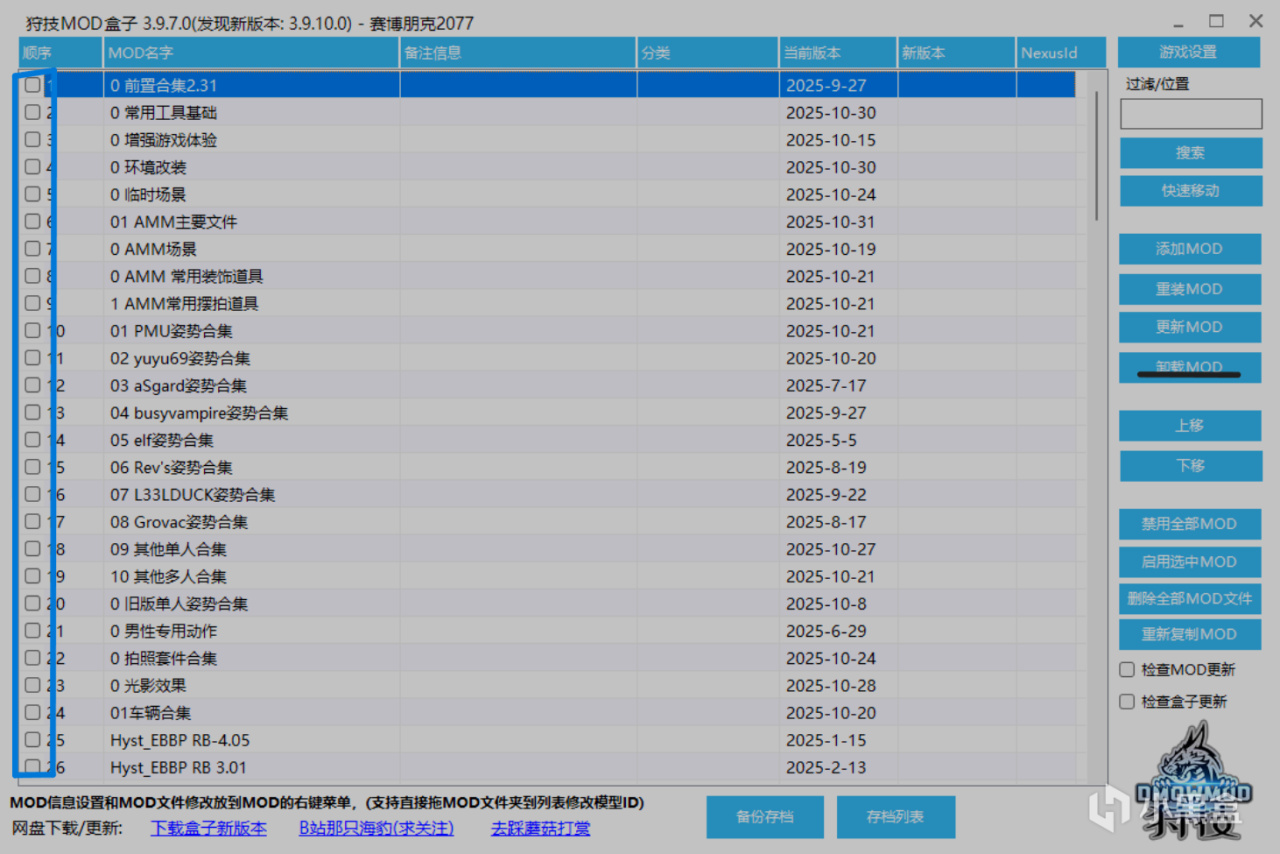Select the 0 AMM场景 mod name
Image resolution: width=1280 pixels, height=854 pixels.
tap(153, 249)
